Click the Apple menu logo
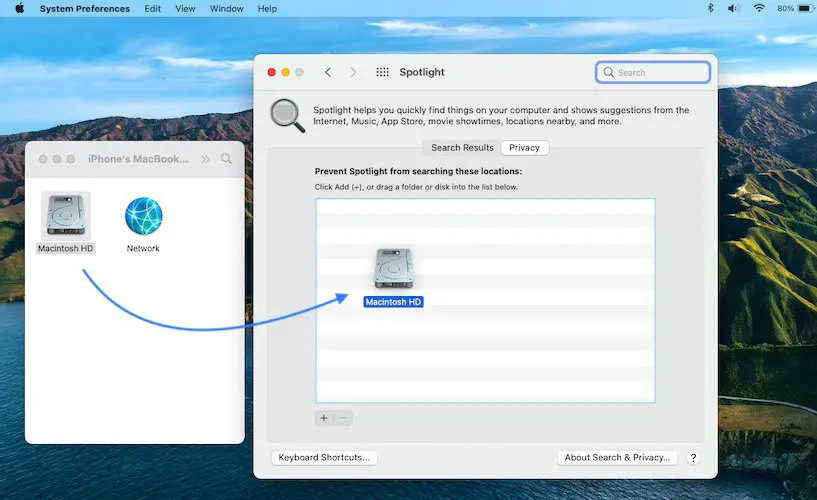This screenshot has height=500, width=817. (x=19, y=8)
